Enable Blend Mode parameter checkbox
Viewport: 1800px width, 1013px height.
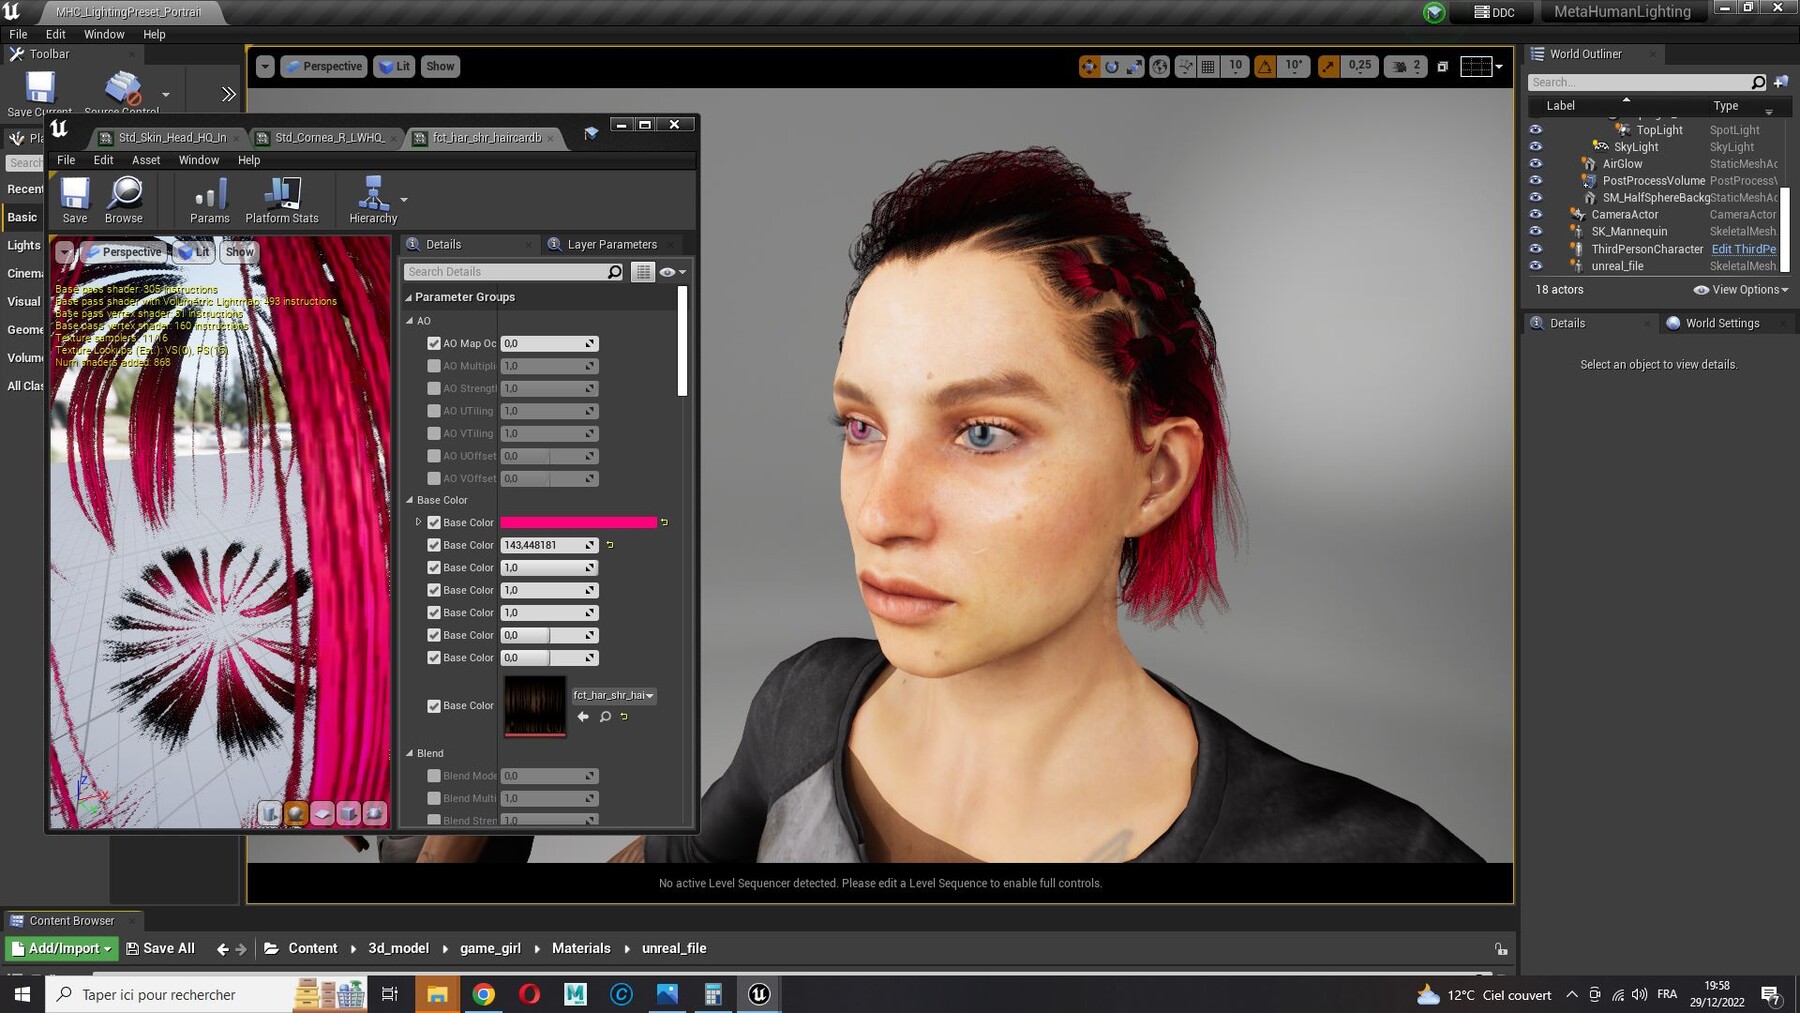pyautogui.click(x=434, y=776)
